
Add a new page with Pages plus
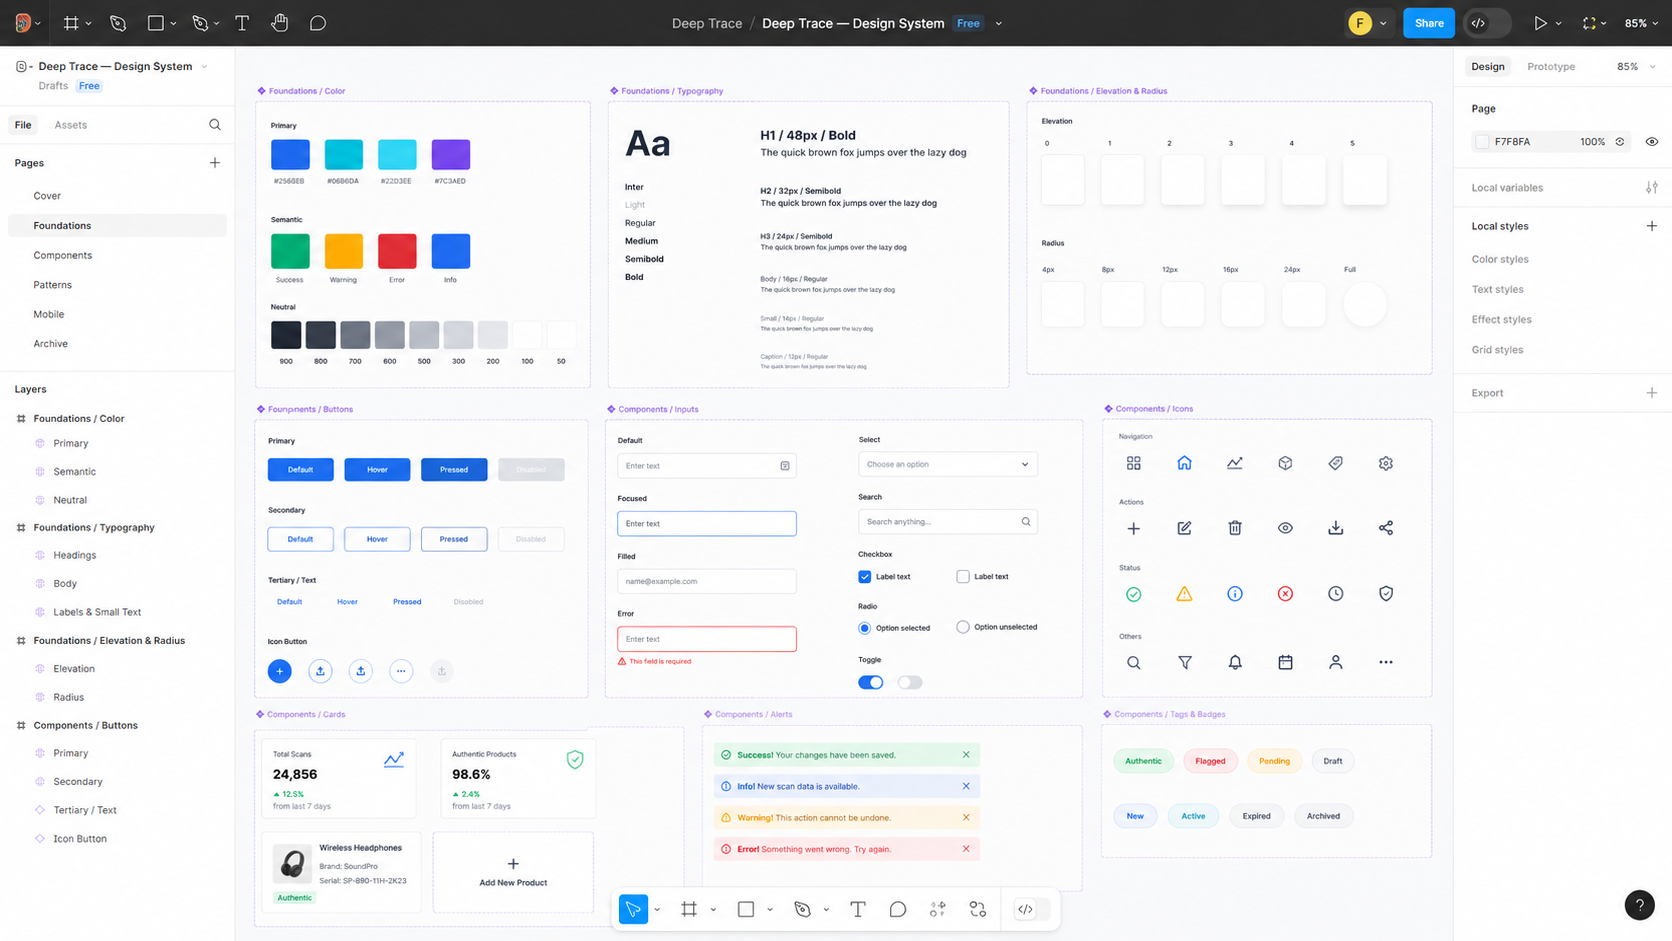pyautogui.click(x=215, y=163)
